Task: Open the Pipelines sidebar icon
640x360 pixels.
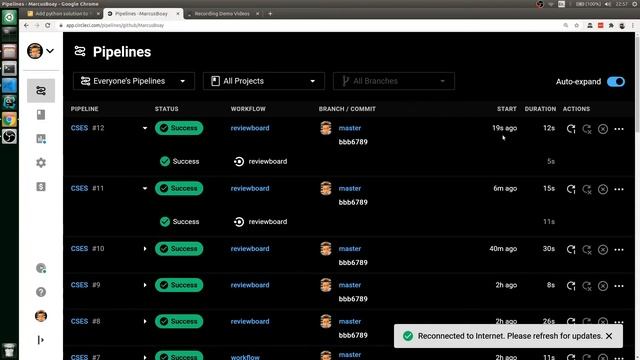Action: pyautogui.click(x=41, y=91)
